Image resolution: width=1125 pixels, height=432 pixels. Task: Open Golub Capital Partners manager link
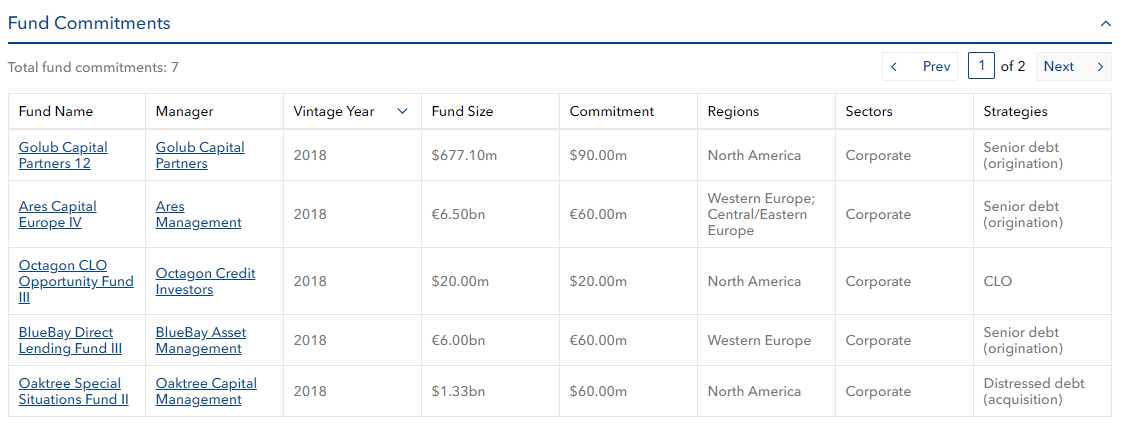coord(200,155)
